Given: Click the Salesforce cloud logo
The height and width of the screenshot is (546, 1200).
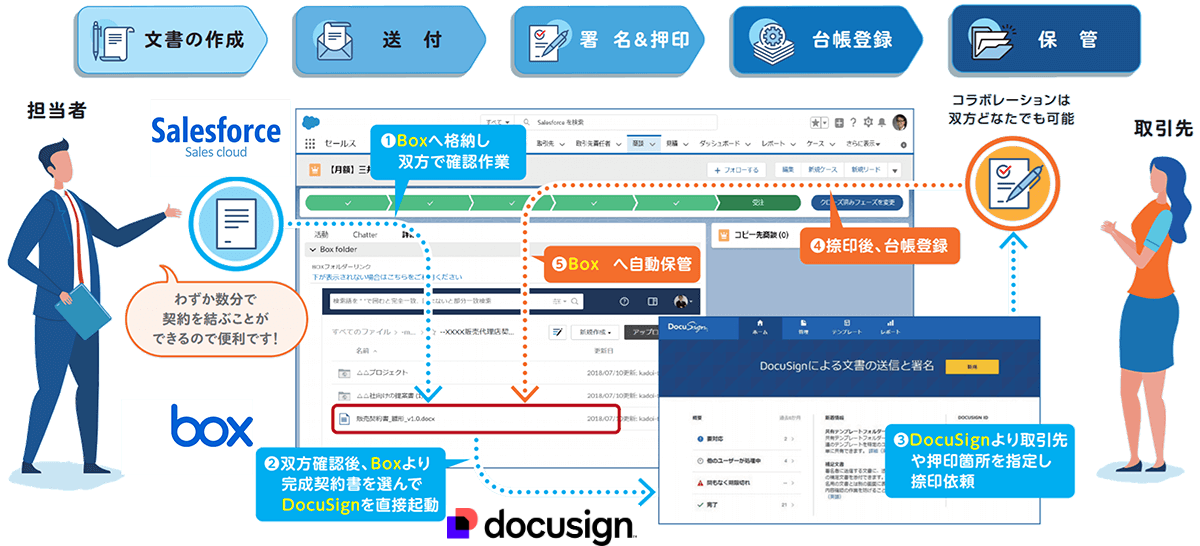Looking at the screenshot, I should pyautogui.click(x=311, y=122).
